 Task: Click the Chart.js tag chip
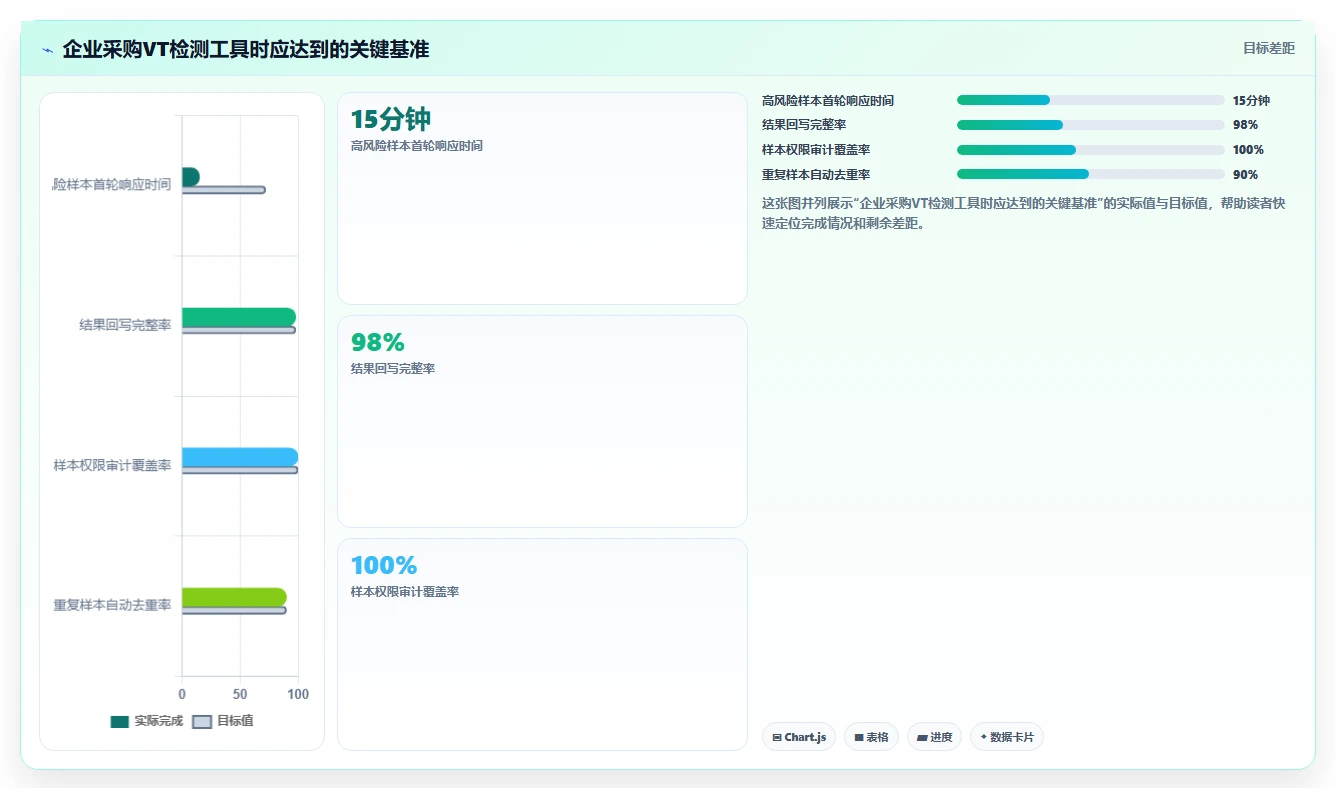(x=799, y=737)
